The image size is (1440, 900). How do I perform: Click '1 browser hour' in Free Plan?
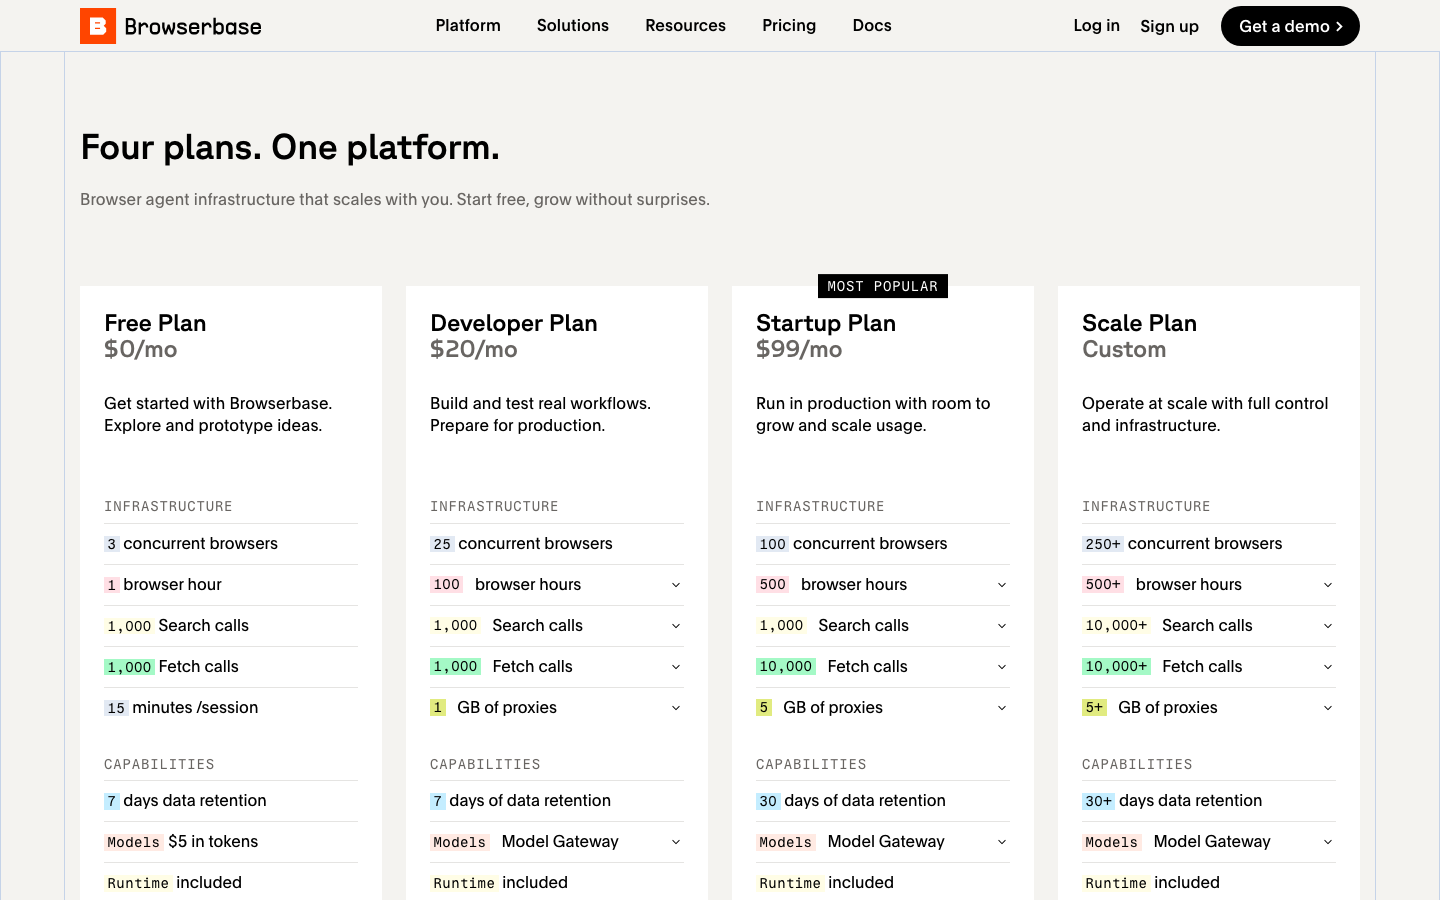click(x=163, y=585)
